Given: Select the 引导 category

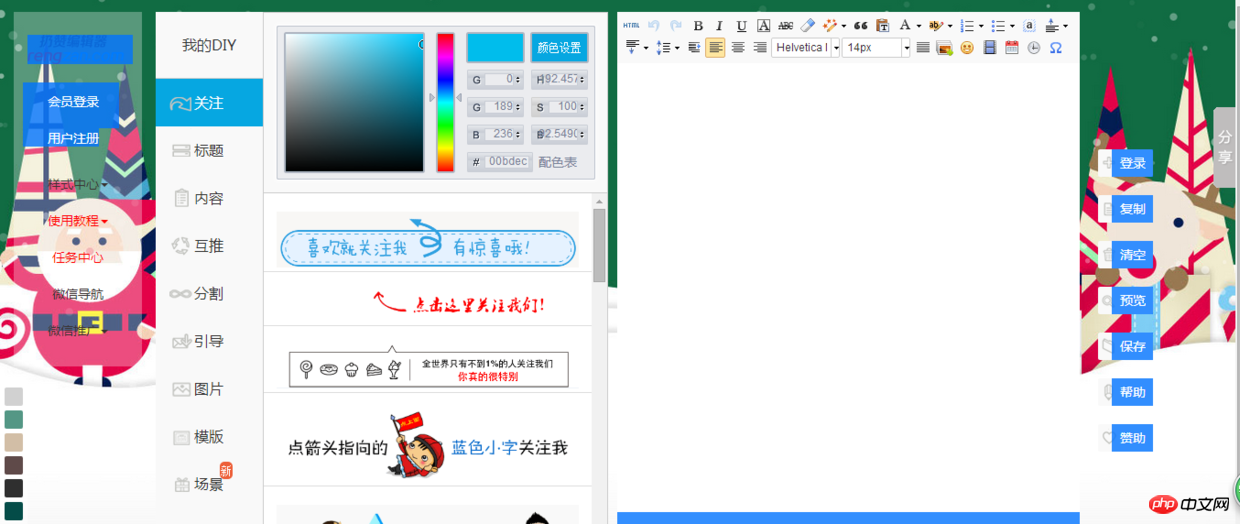Looking at the screenshot, I should (x=209, y=341).
